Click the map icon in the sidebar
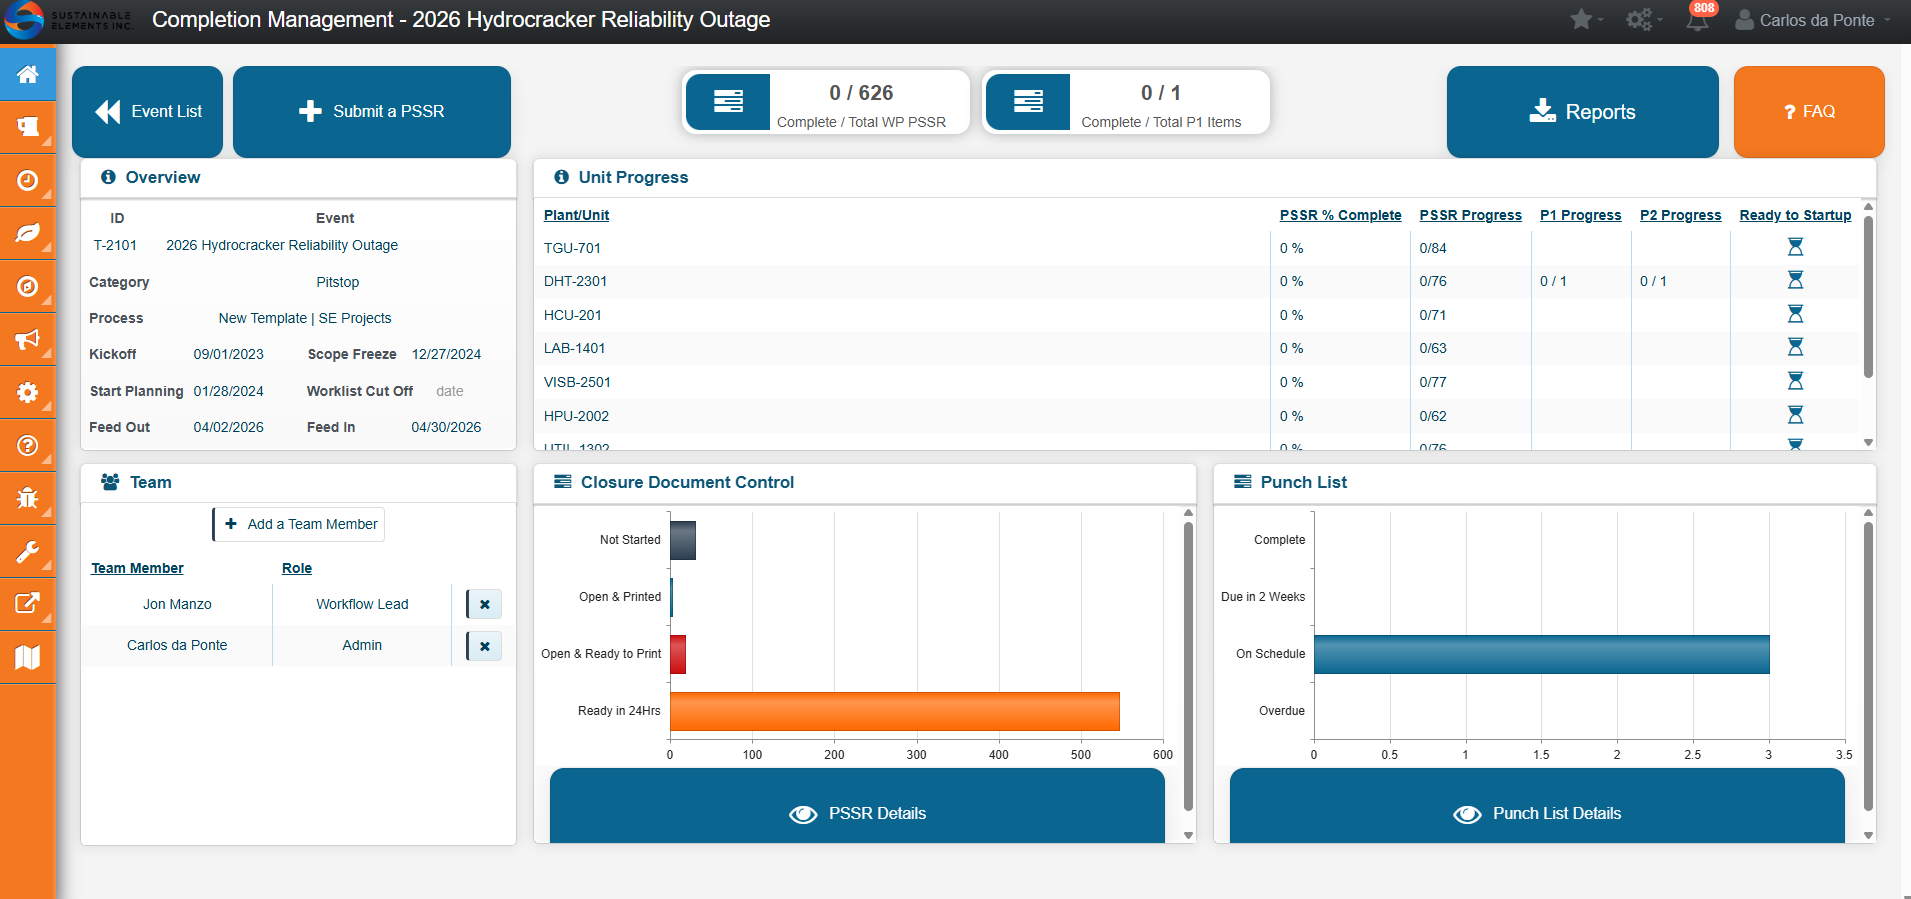This screenshot has height=899, width=1911. (28, 657)
